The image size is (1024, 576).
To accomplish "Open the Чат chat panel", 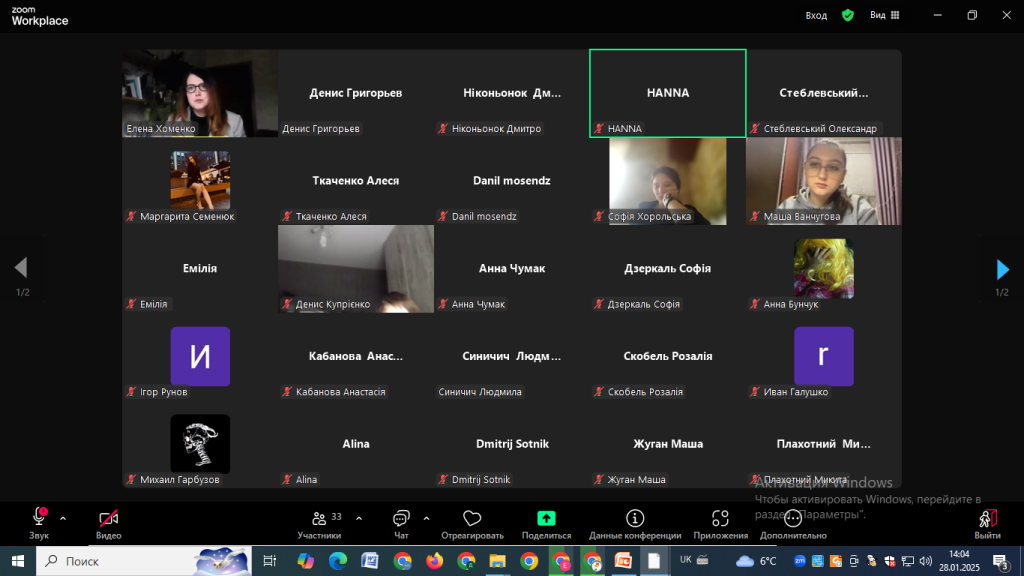I will 401,518.
